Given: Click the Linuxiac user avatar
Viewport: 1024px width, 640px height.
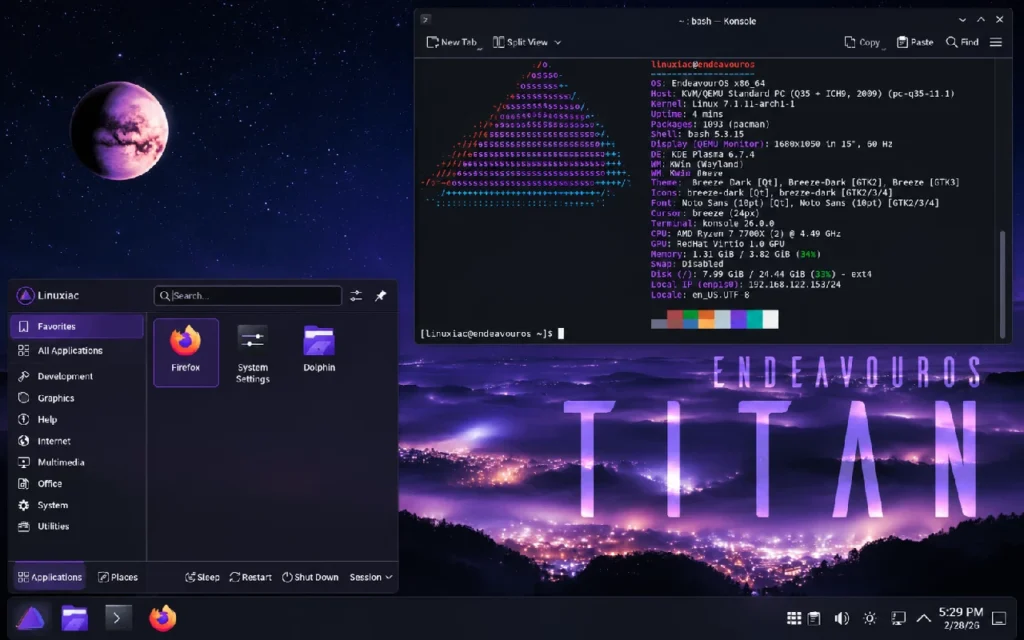Looking at the screenshot, I should pyautogui.click(x=25, y=296).
